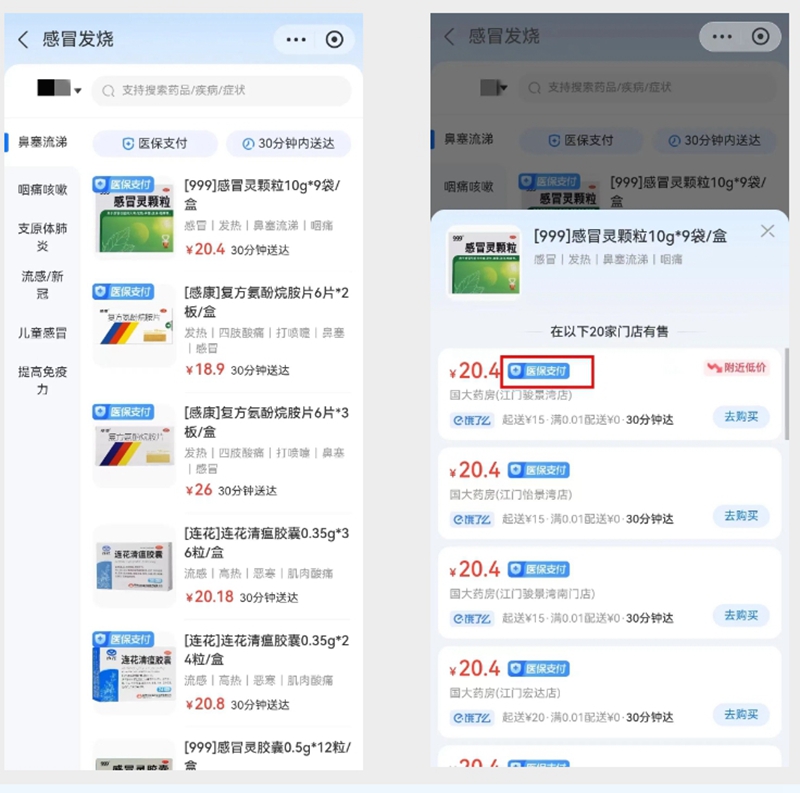800x793 pixels.
Task: Open store name 国大药房(江门骏景湾店)
Action: click(511, 395)
